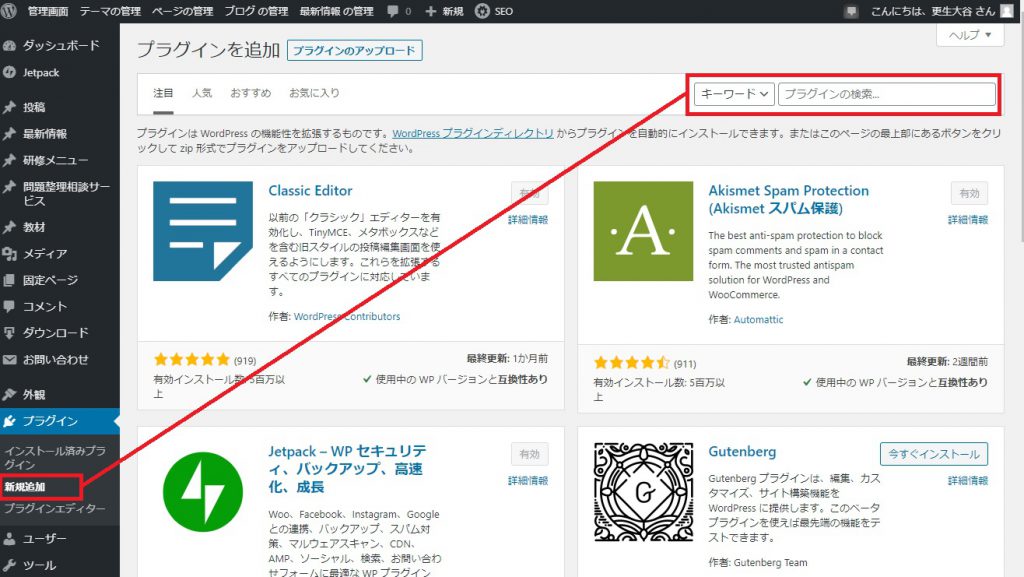Click the コメント bubble icon in sidebar

tap(9, 306)
